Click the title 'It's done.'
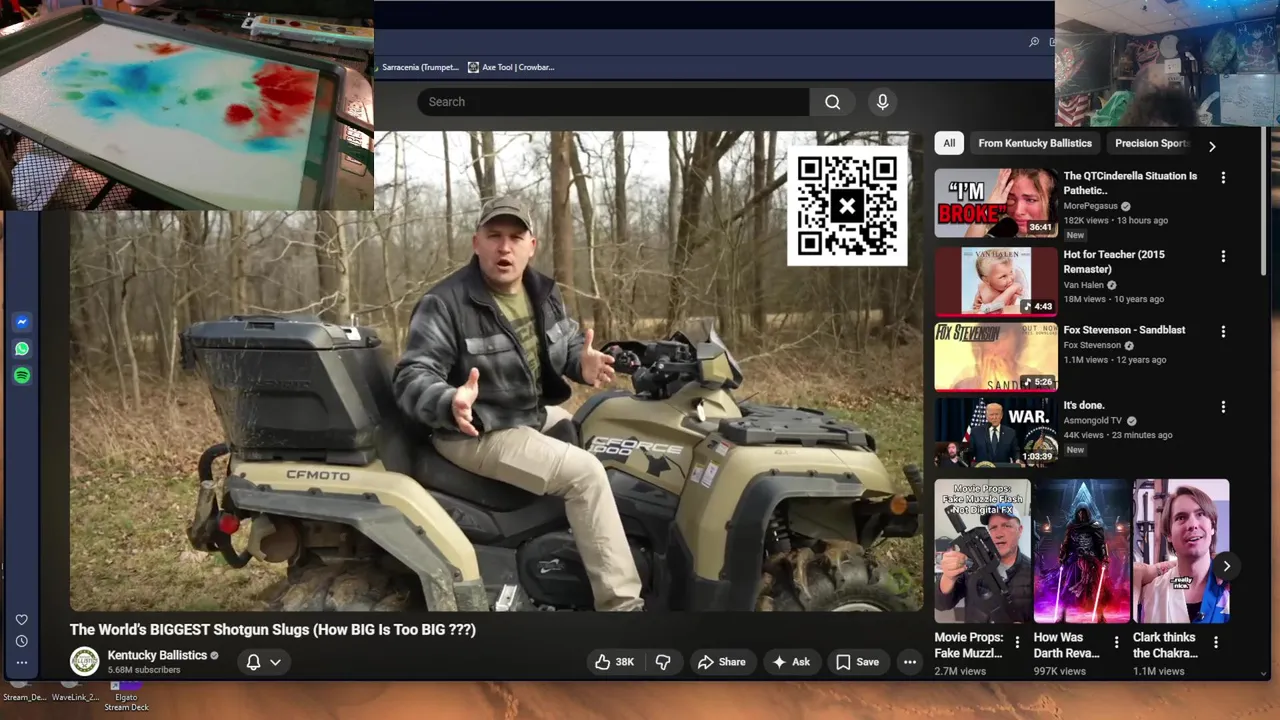This screenshot has width=1280, height=720. 1084,406
